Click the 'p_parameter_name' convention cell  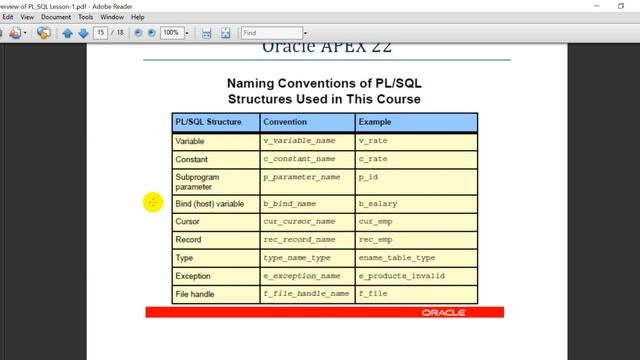click(x=307, y=182)
